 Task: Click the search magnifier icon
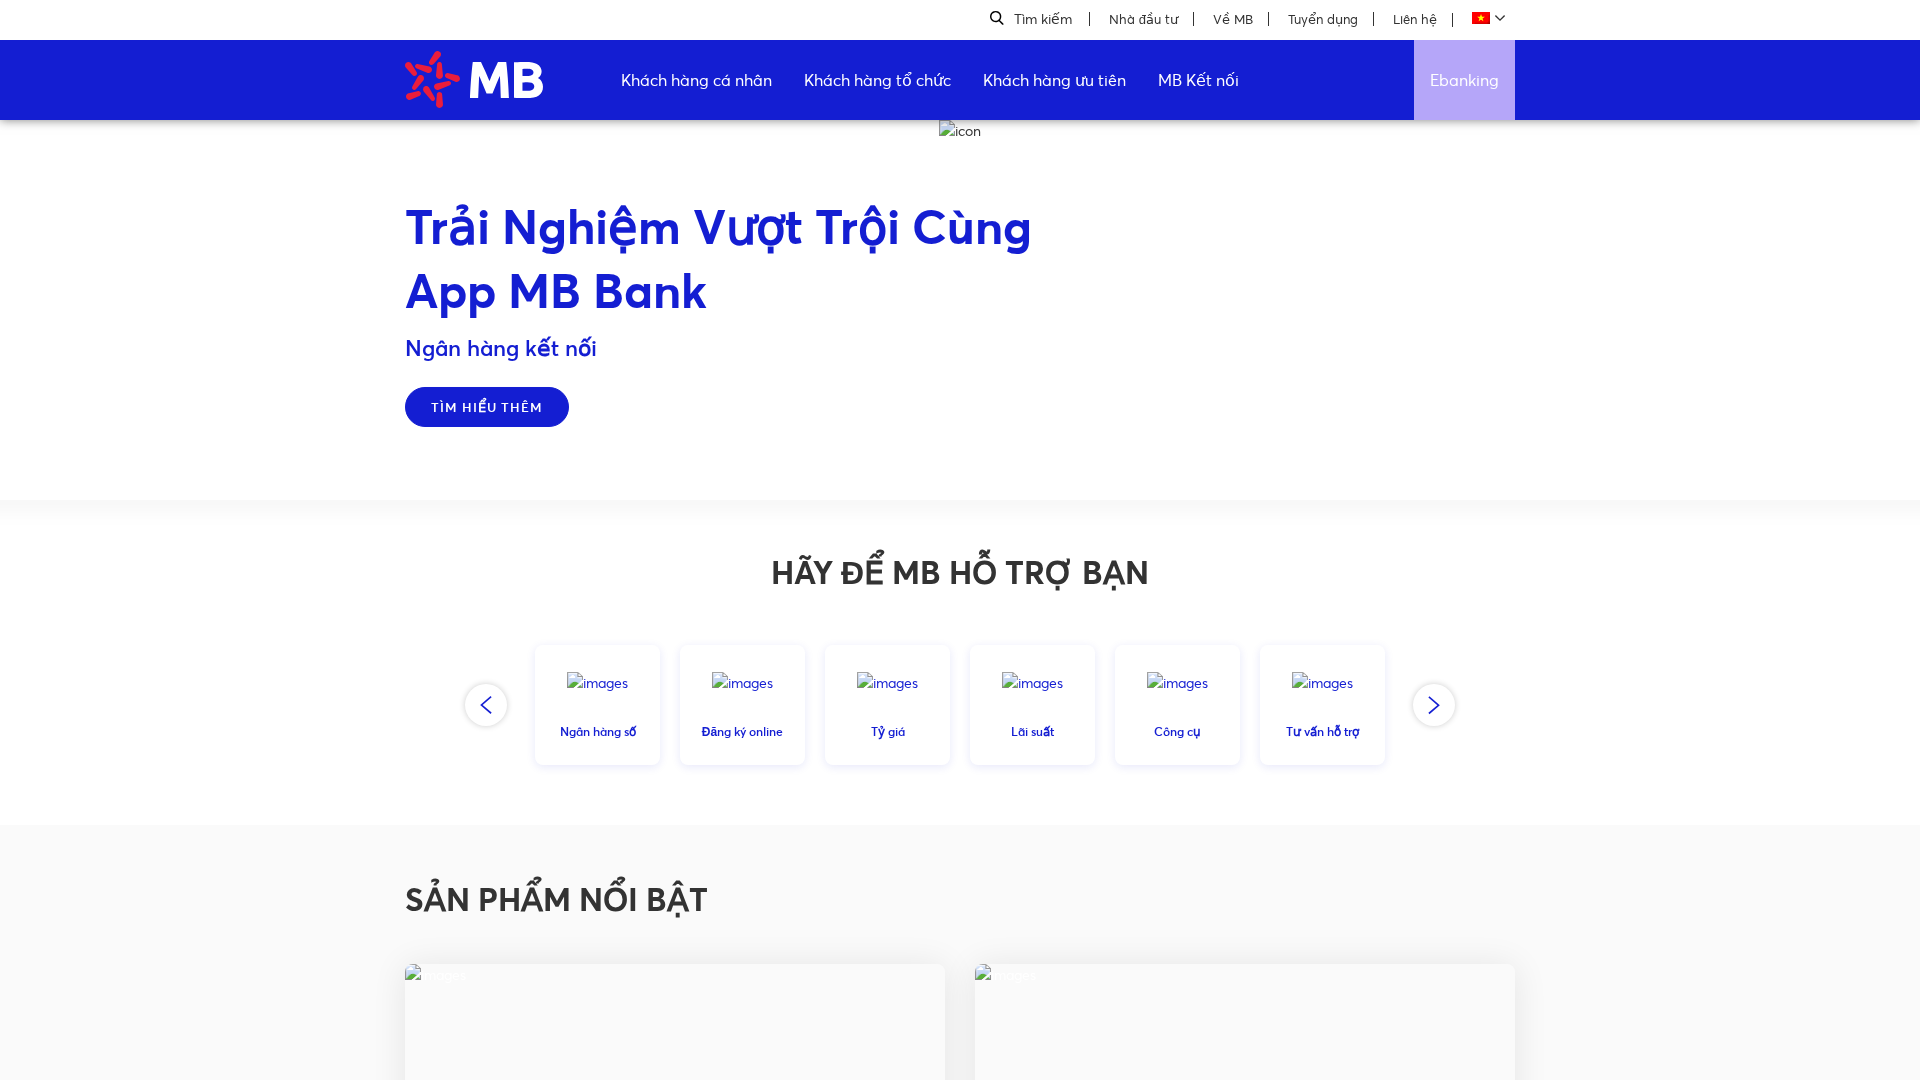[997, 18]
